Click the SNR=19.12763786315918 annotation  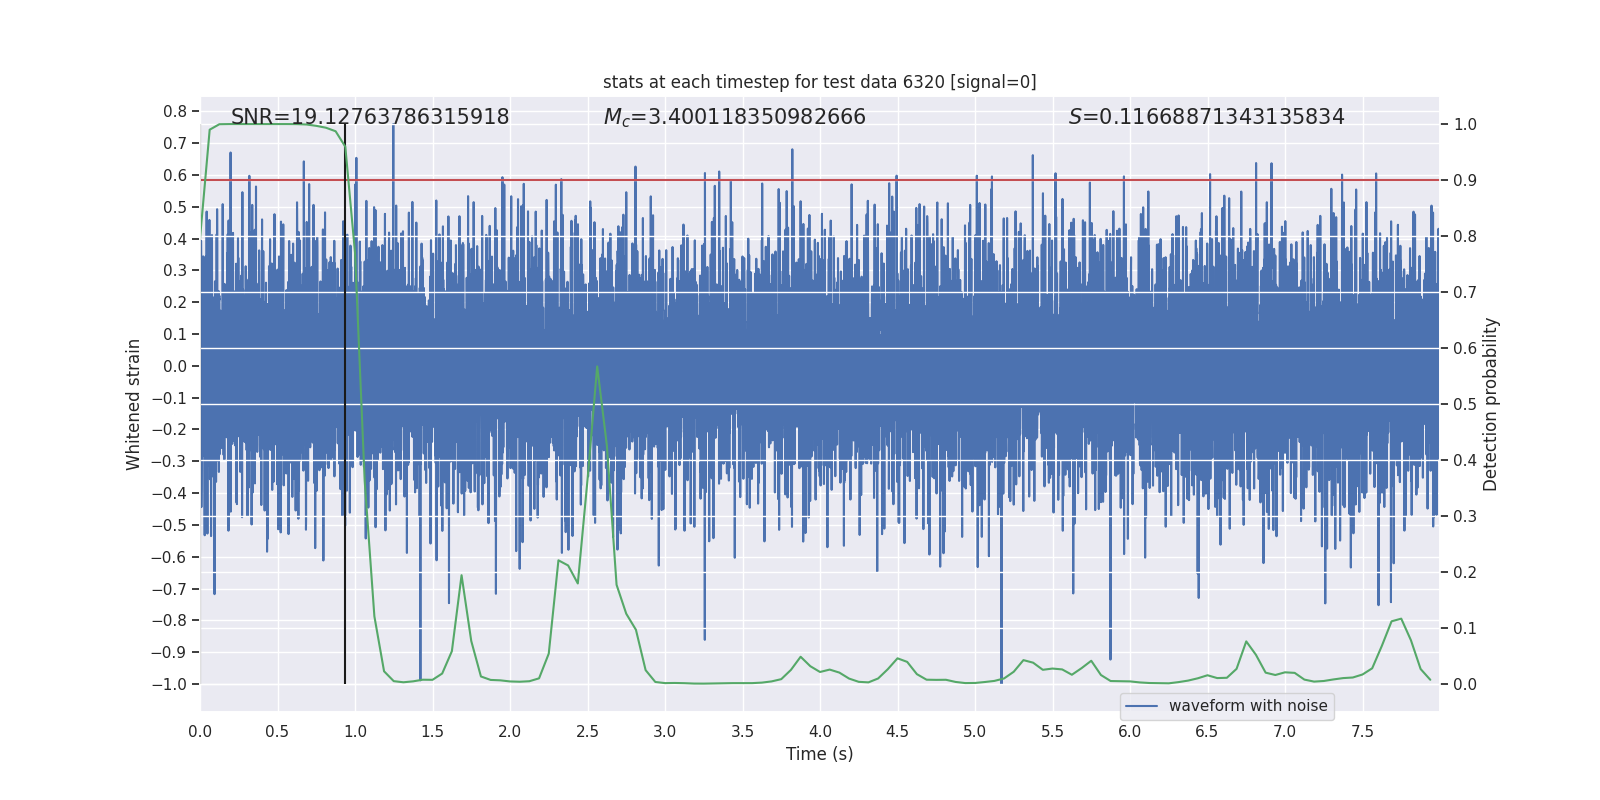click(370, 117)
